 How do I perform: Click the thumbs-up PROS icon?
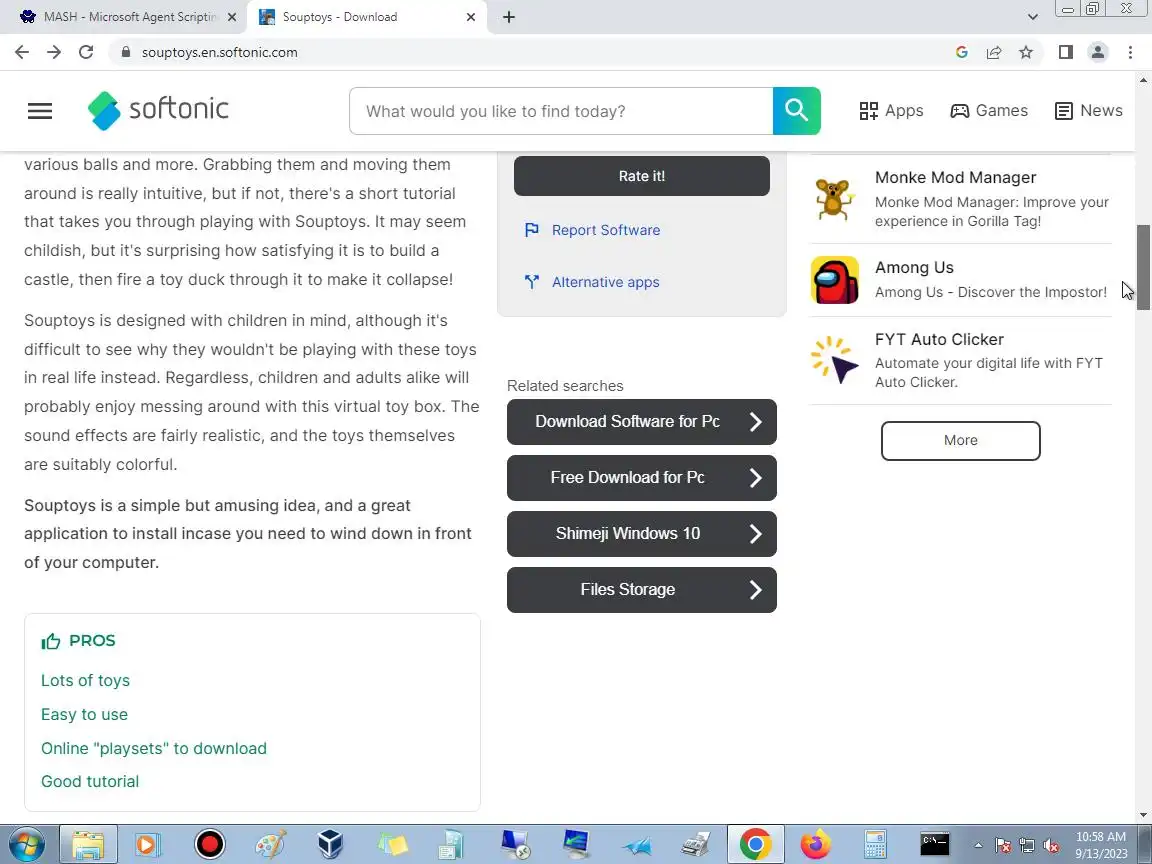tap(51, 641)
